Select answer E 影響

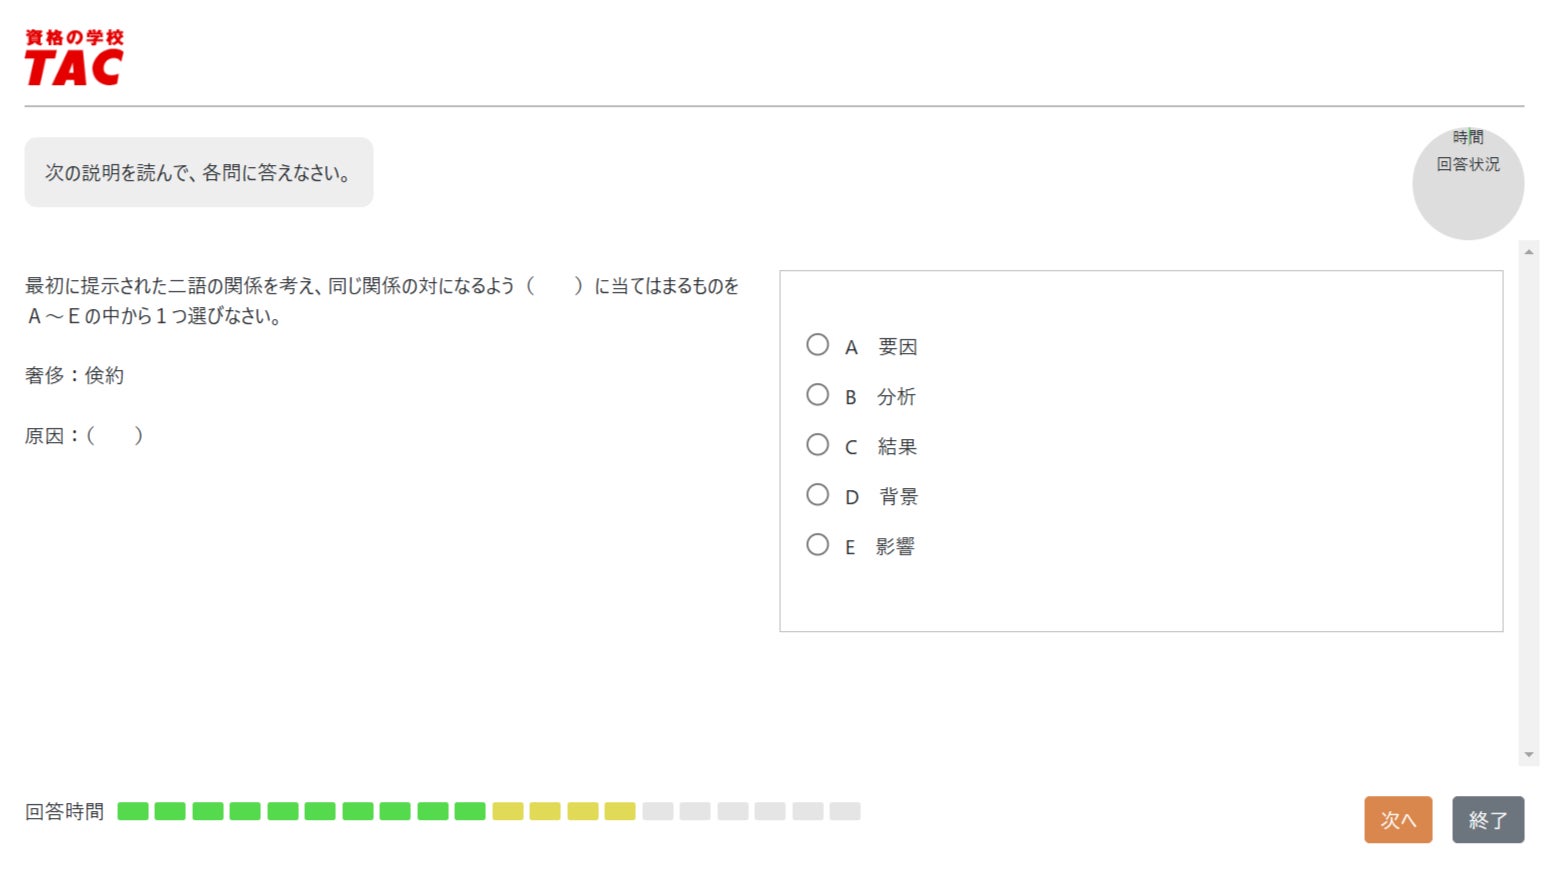(x=817, y=545)
